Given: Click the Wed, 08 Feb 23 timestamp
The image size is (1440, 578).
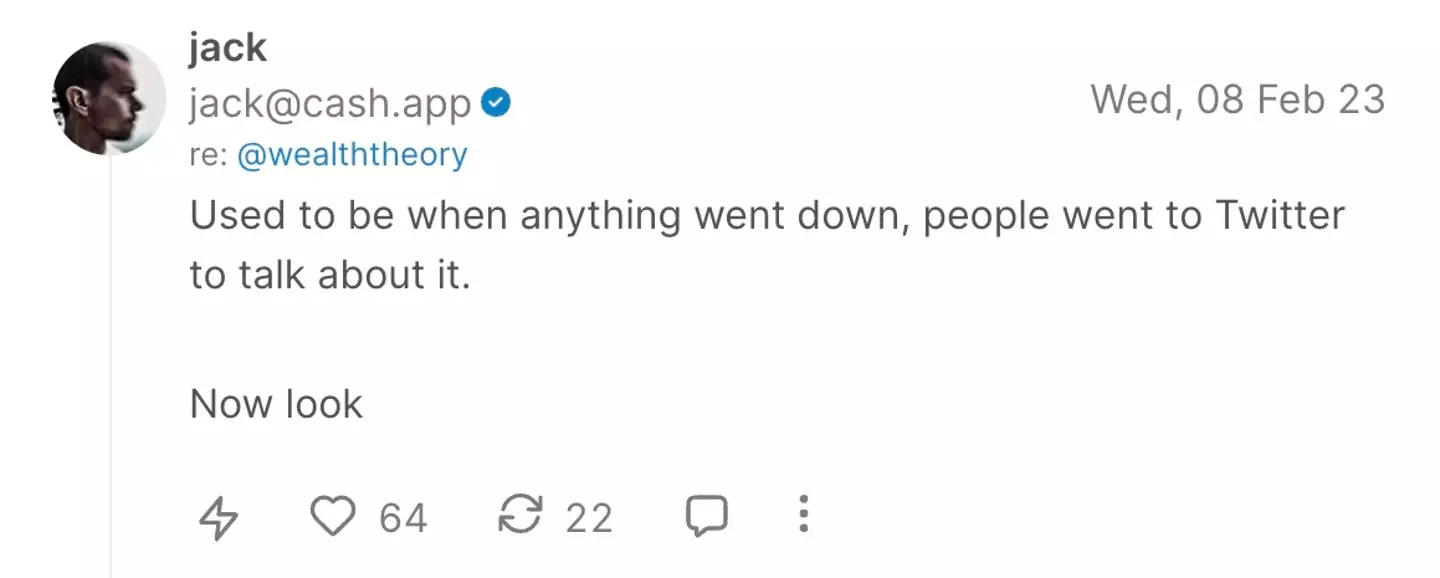Looking at the screenshot, I should click(1237, 100).
